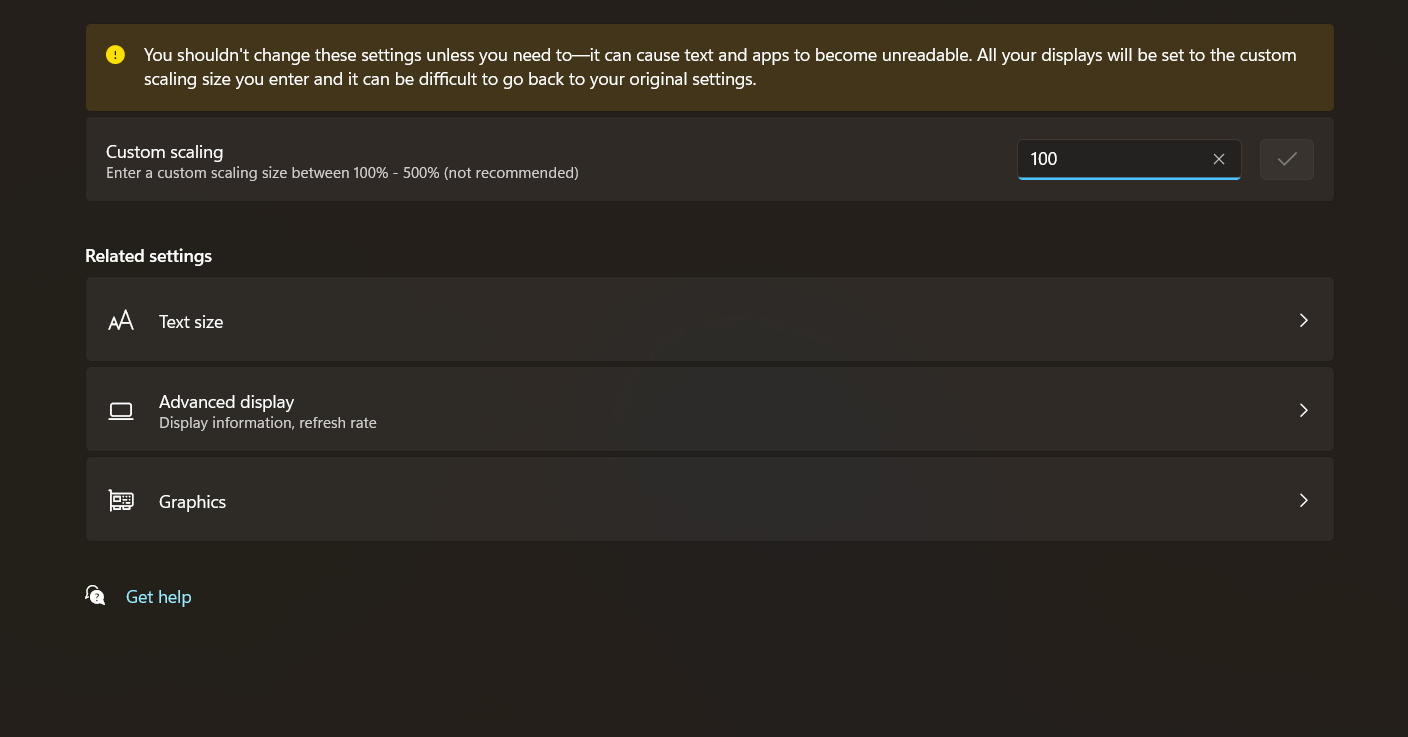The height and width of the screenshot is (737, 1408).
Task: Expand Advanced display using its chevron
Action: [1303, 410]
